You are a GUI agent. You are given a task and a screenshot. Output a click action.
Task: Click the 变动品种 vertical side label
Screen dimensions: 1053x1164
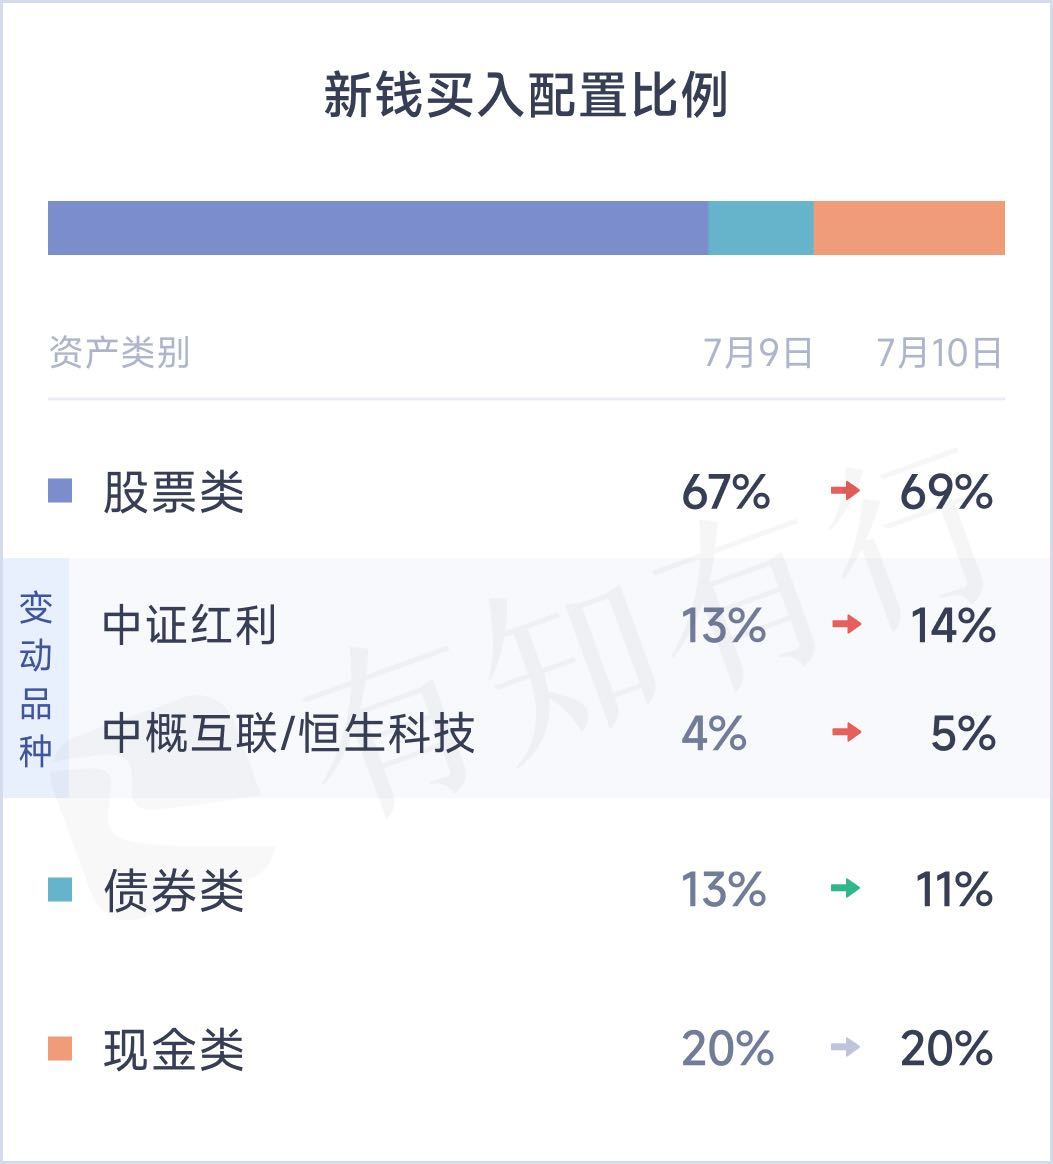pyautogui.click(x=36, y=679)
